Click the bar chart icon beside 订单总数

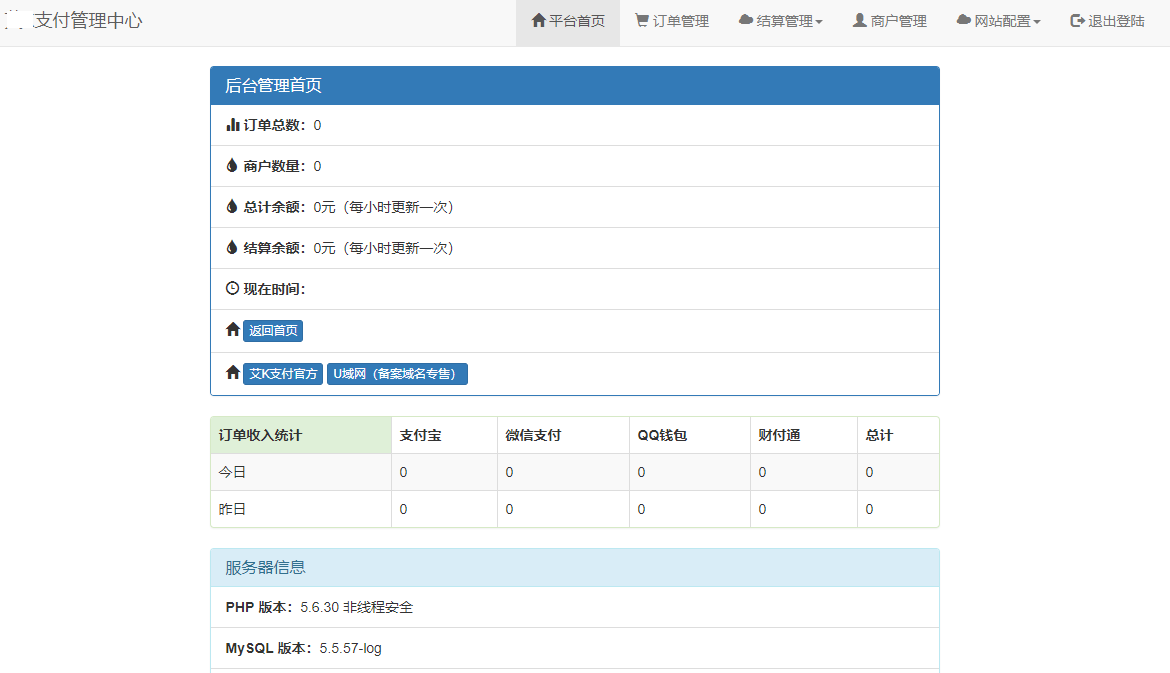pos(230,125)
